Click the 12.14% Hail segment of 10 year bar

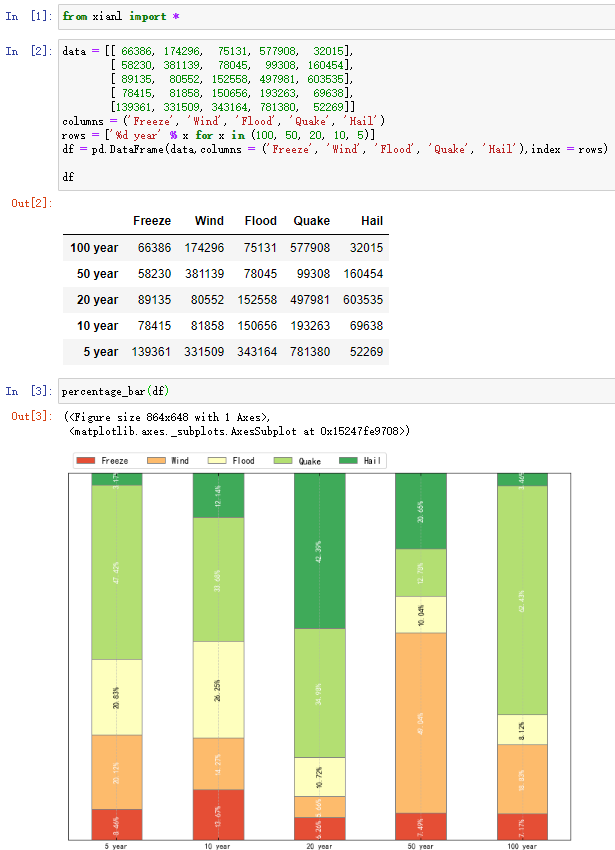(219, 495)
